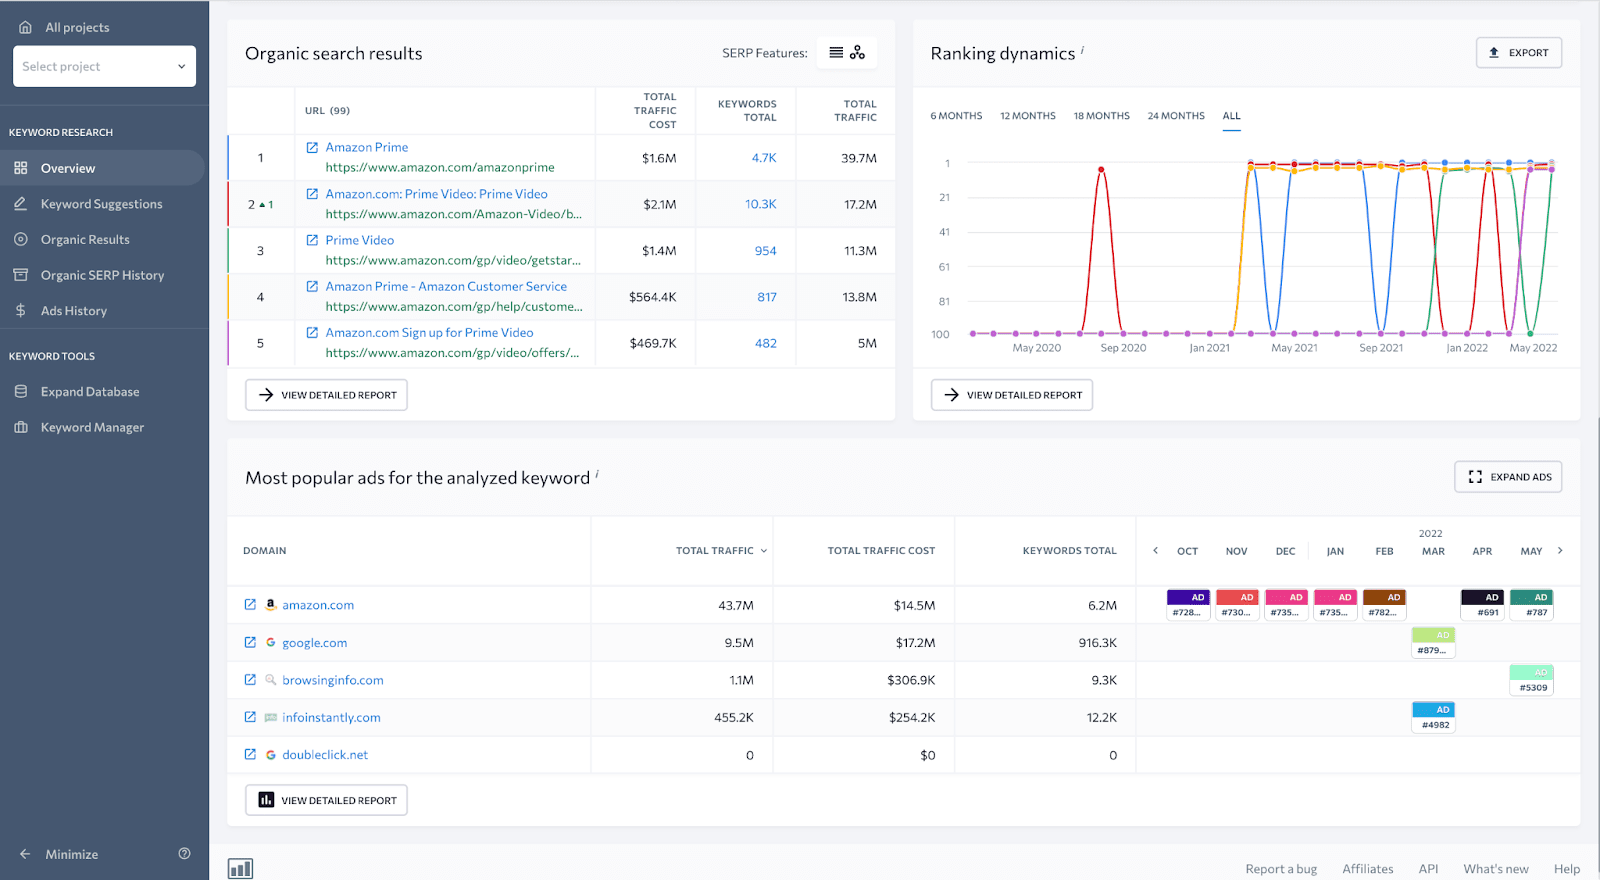Screen dimensions: 1600x880
Task: Switch chart to 24 Months tab
Action: click(x=1176, y=116)
